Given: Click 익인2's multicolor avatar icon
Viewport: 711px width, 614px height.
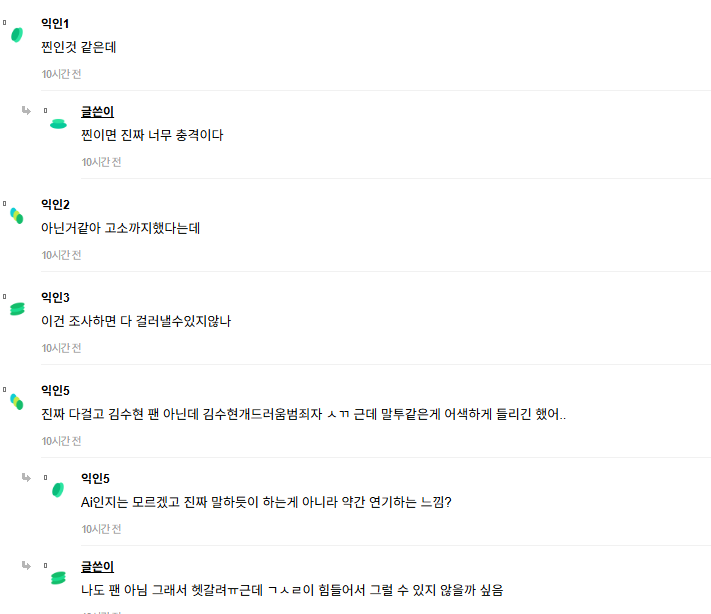Looking at the screenshot, I should point(17,216).
